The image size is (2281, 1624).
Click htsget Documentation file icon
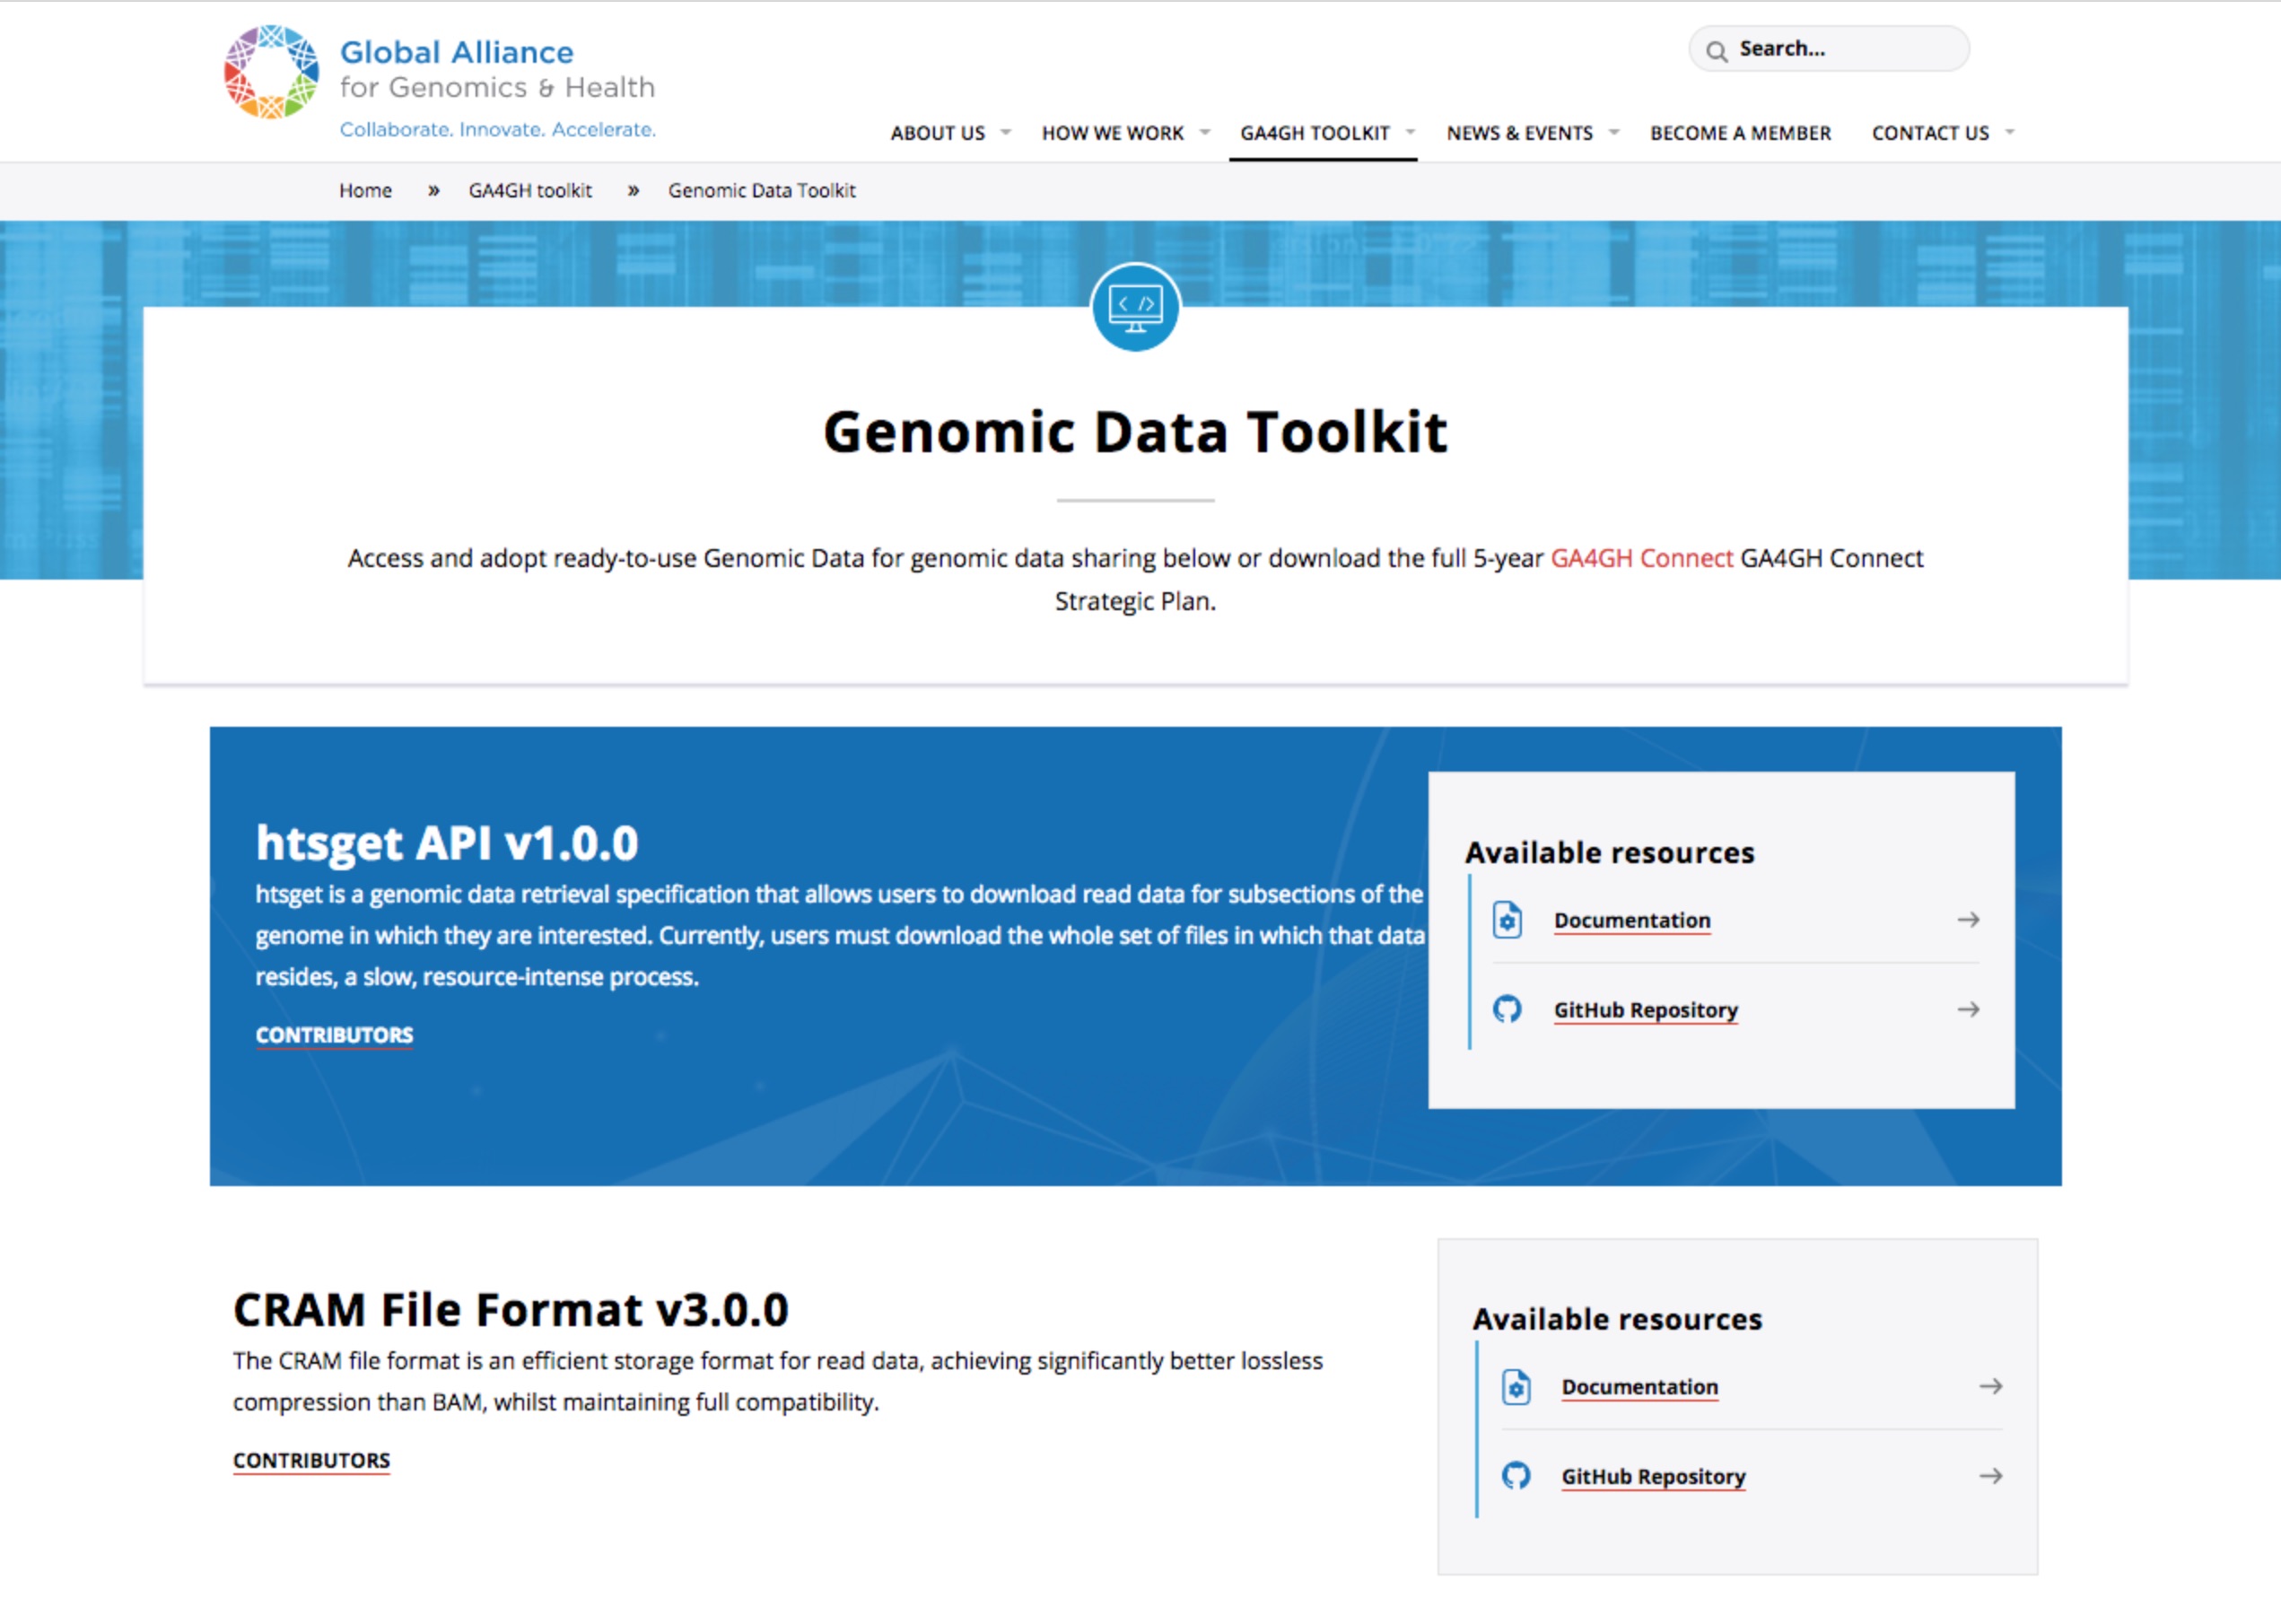[x=1507, y=919]
